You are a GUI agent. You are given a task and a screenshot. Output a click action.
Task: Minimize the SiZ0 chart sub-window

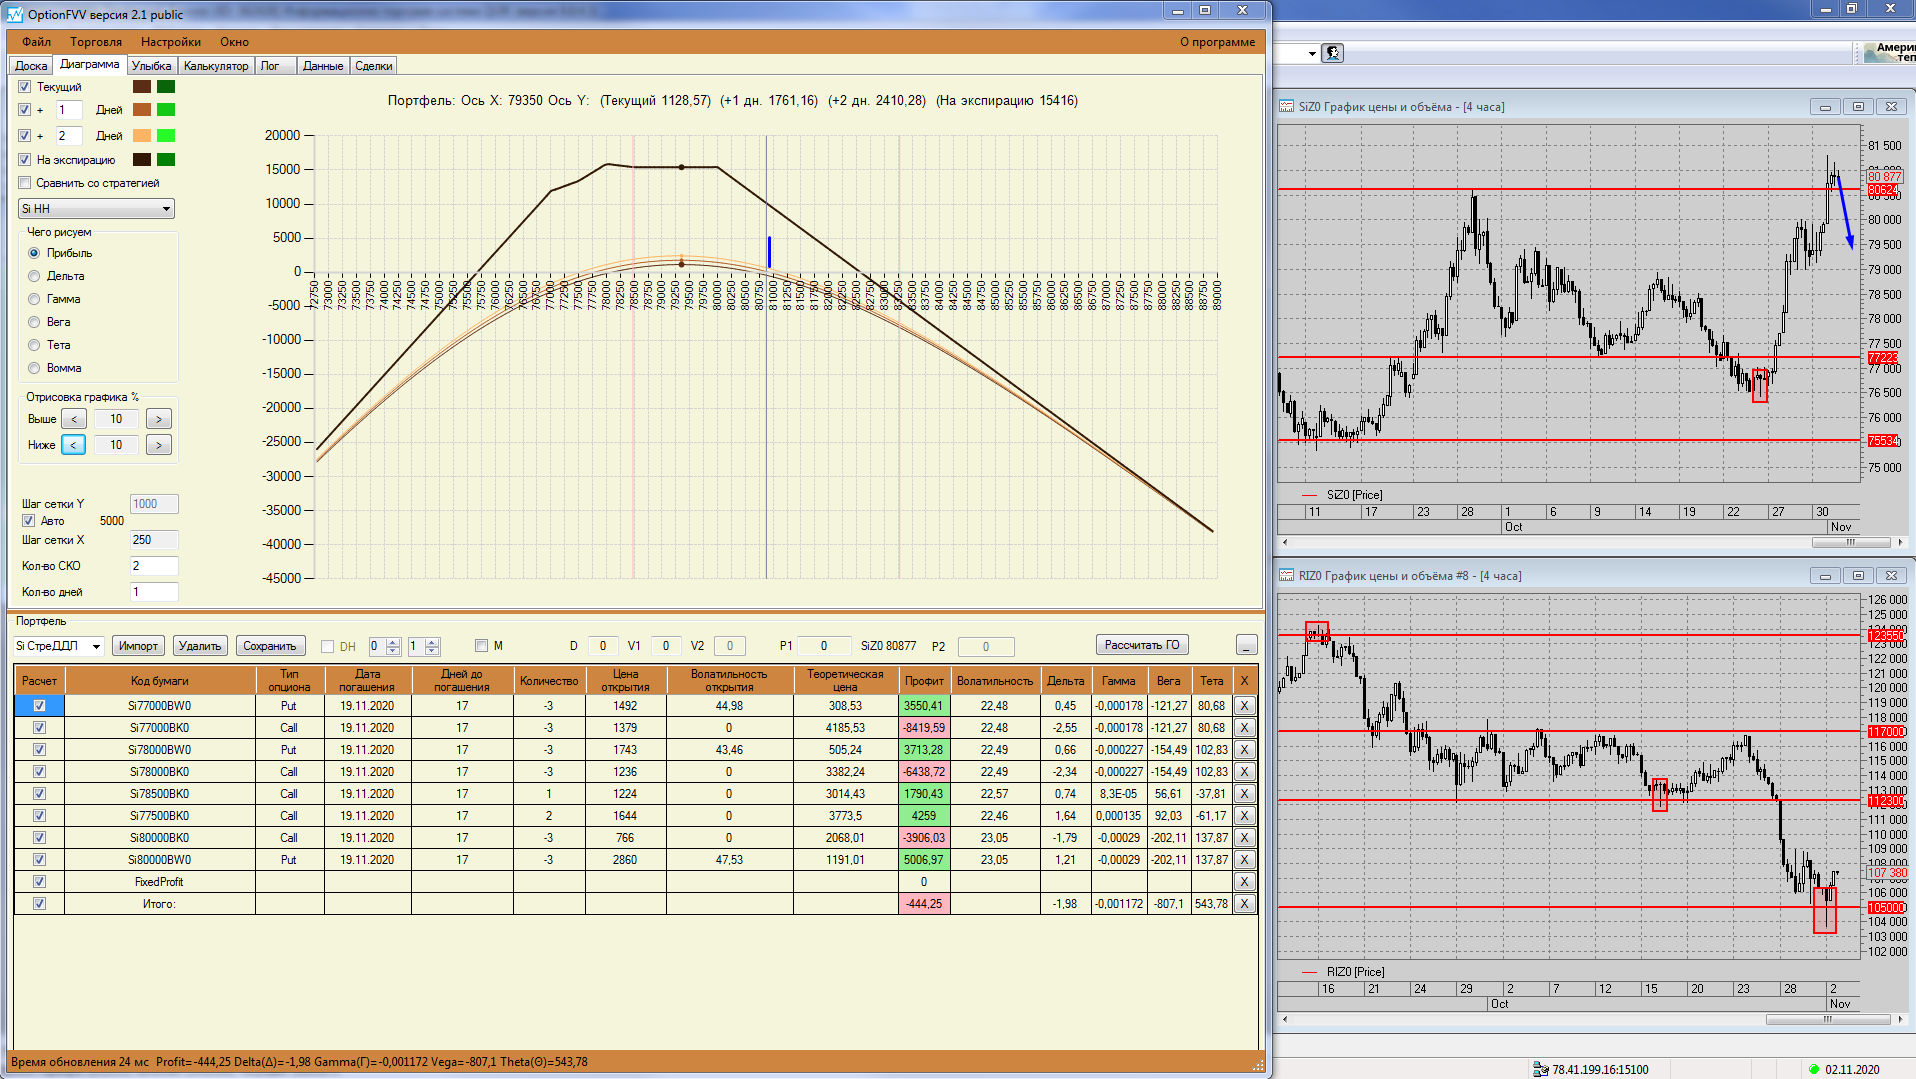[x=1825, y=107]
